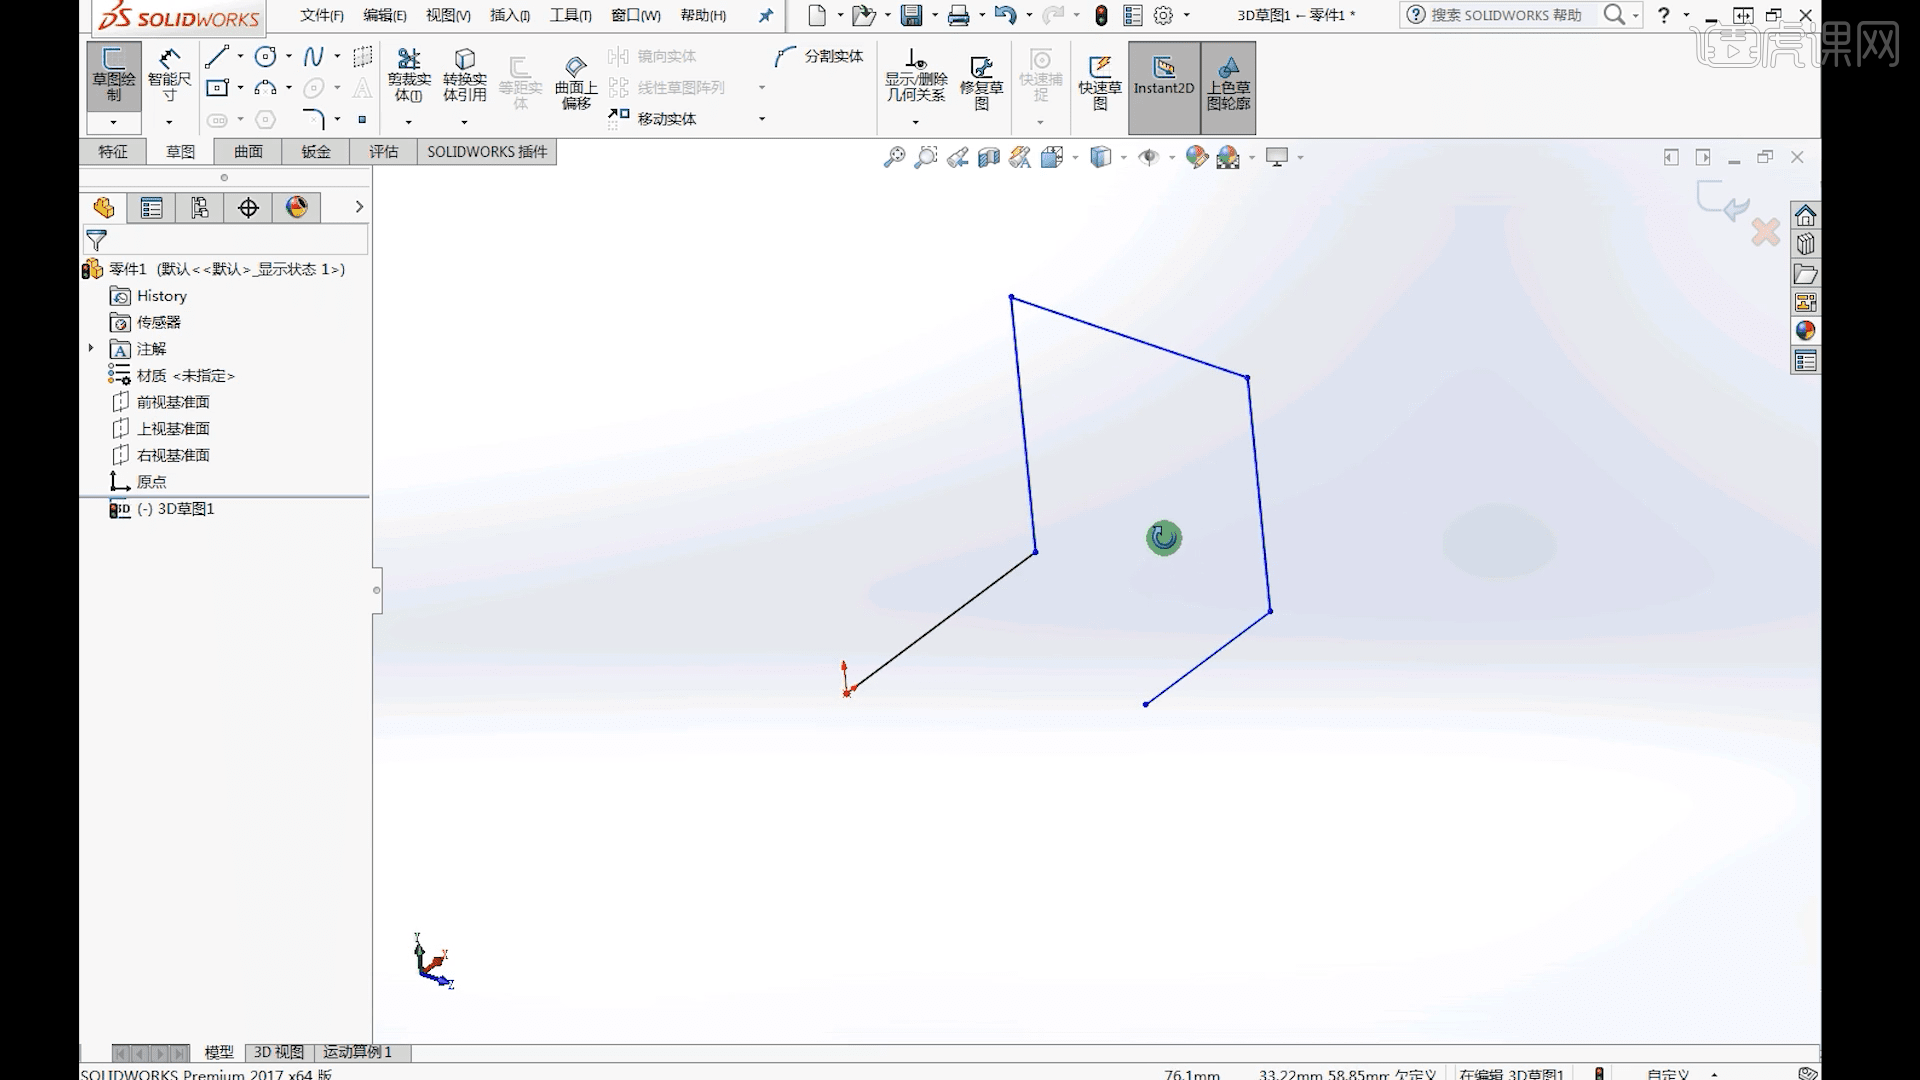The height and width of the screenshot is (1080, 1920).
Task: Click the Edit Appearance color ball icon
Action: [1197, 157]
